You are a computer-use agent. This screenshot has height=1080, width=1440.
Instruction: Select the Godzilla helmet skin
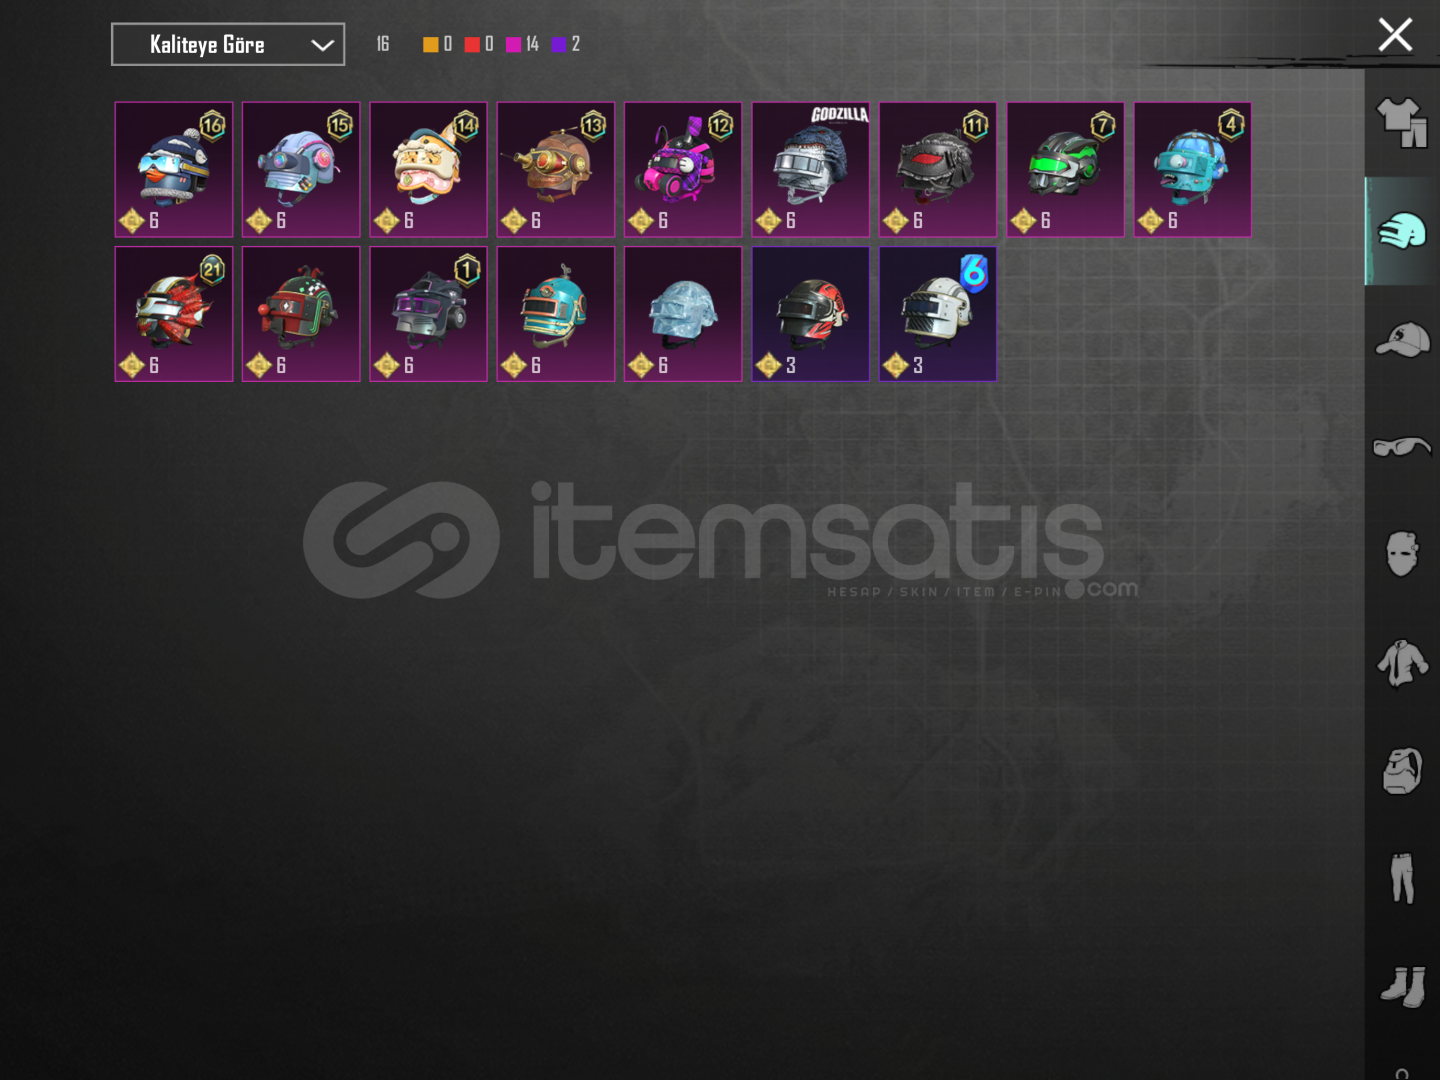pos(810,170)
